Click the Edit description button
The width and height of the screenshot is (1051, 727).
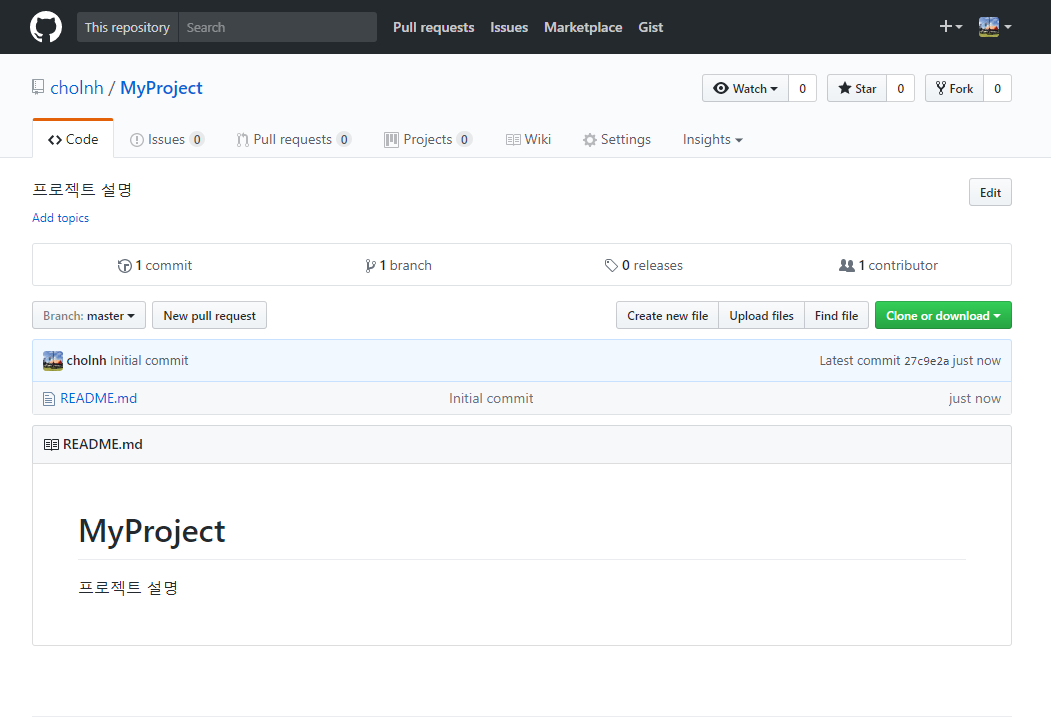tap(990, 192)
